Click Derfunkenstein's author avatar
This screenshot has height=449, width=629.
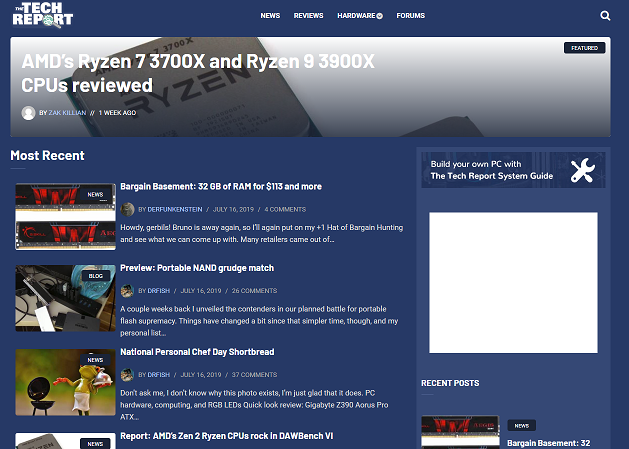[x=127, y=209]
